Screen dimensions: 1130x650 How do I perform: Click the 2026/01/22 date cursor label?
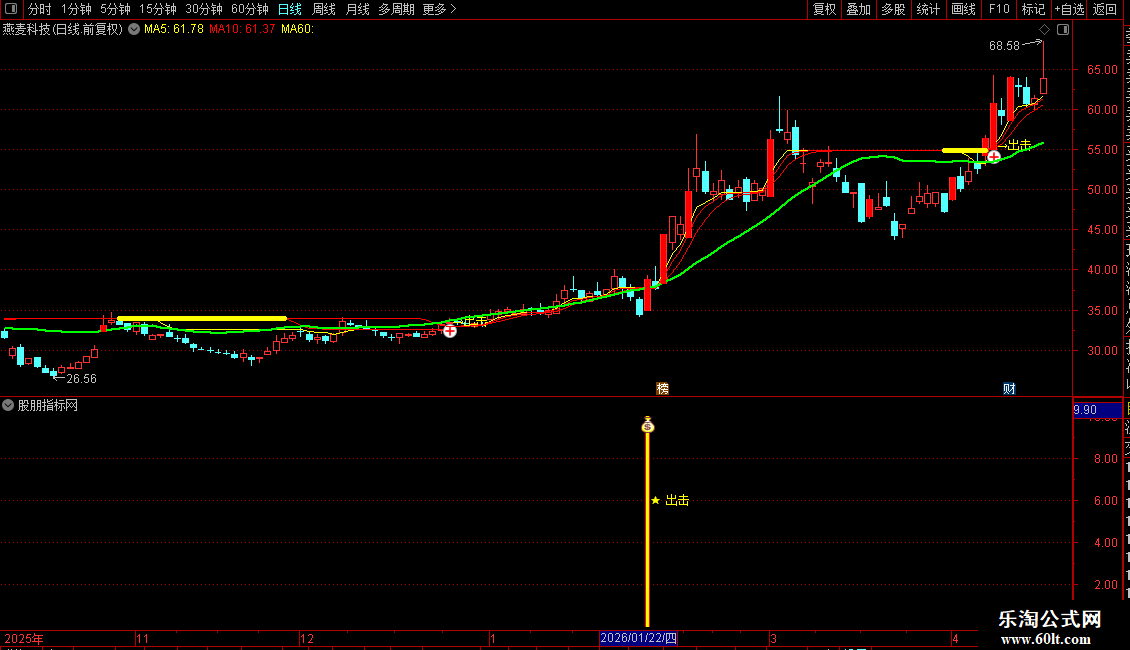coord(639,638)
